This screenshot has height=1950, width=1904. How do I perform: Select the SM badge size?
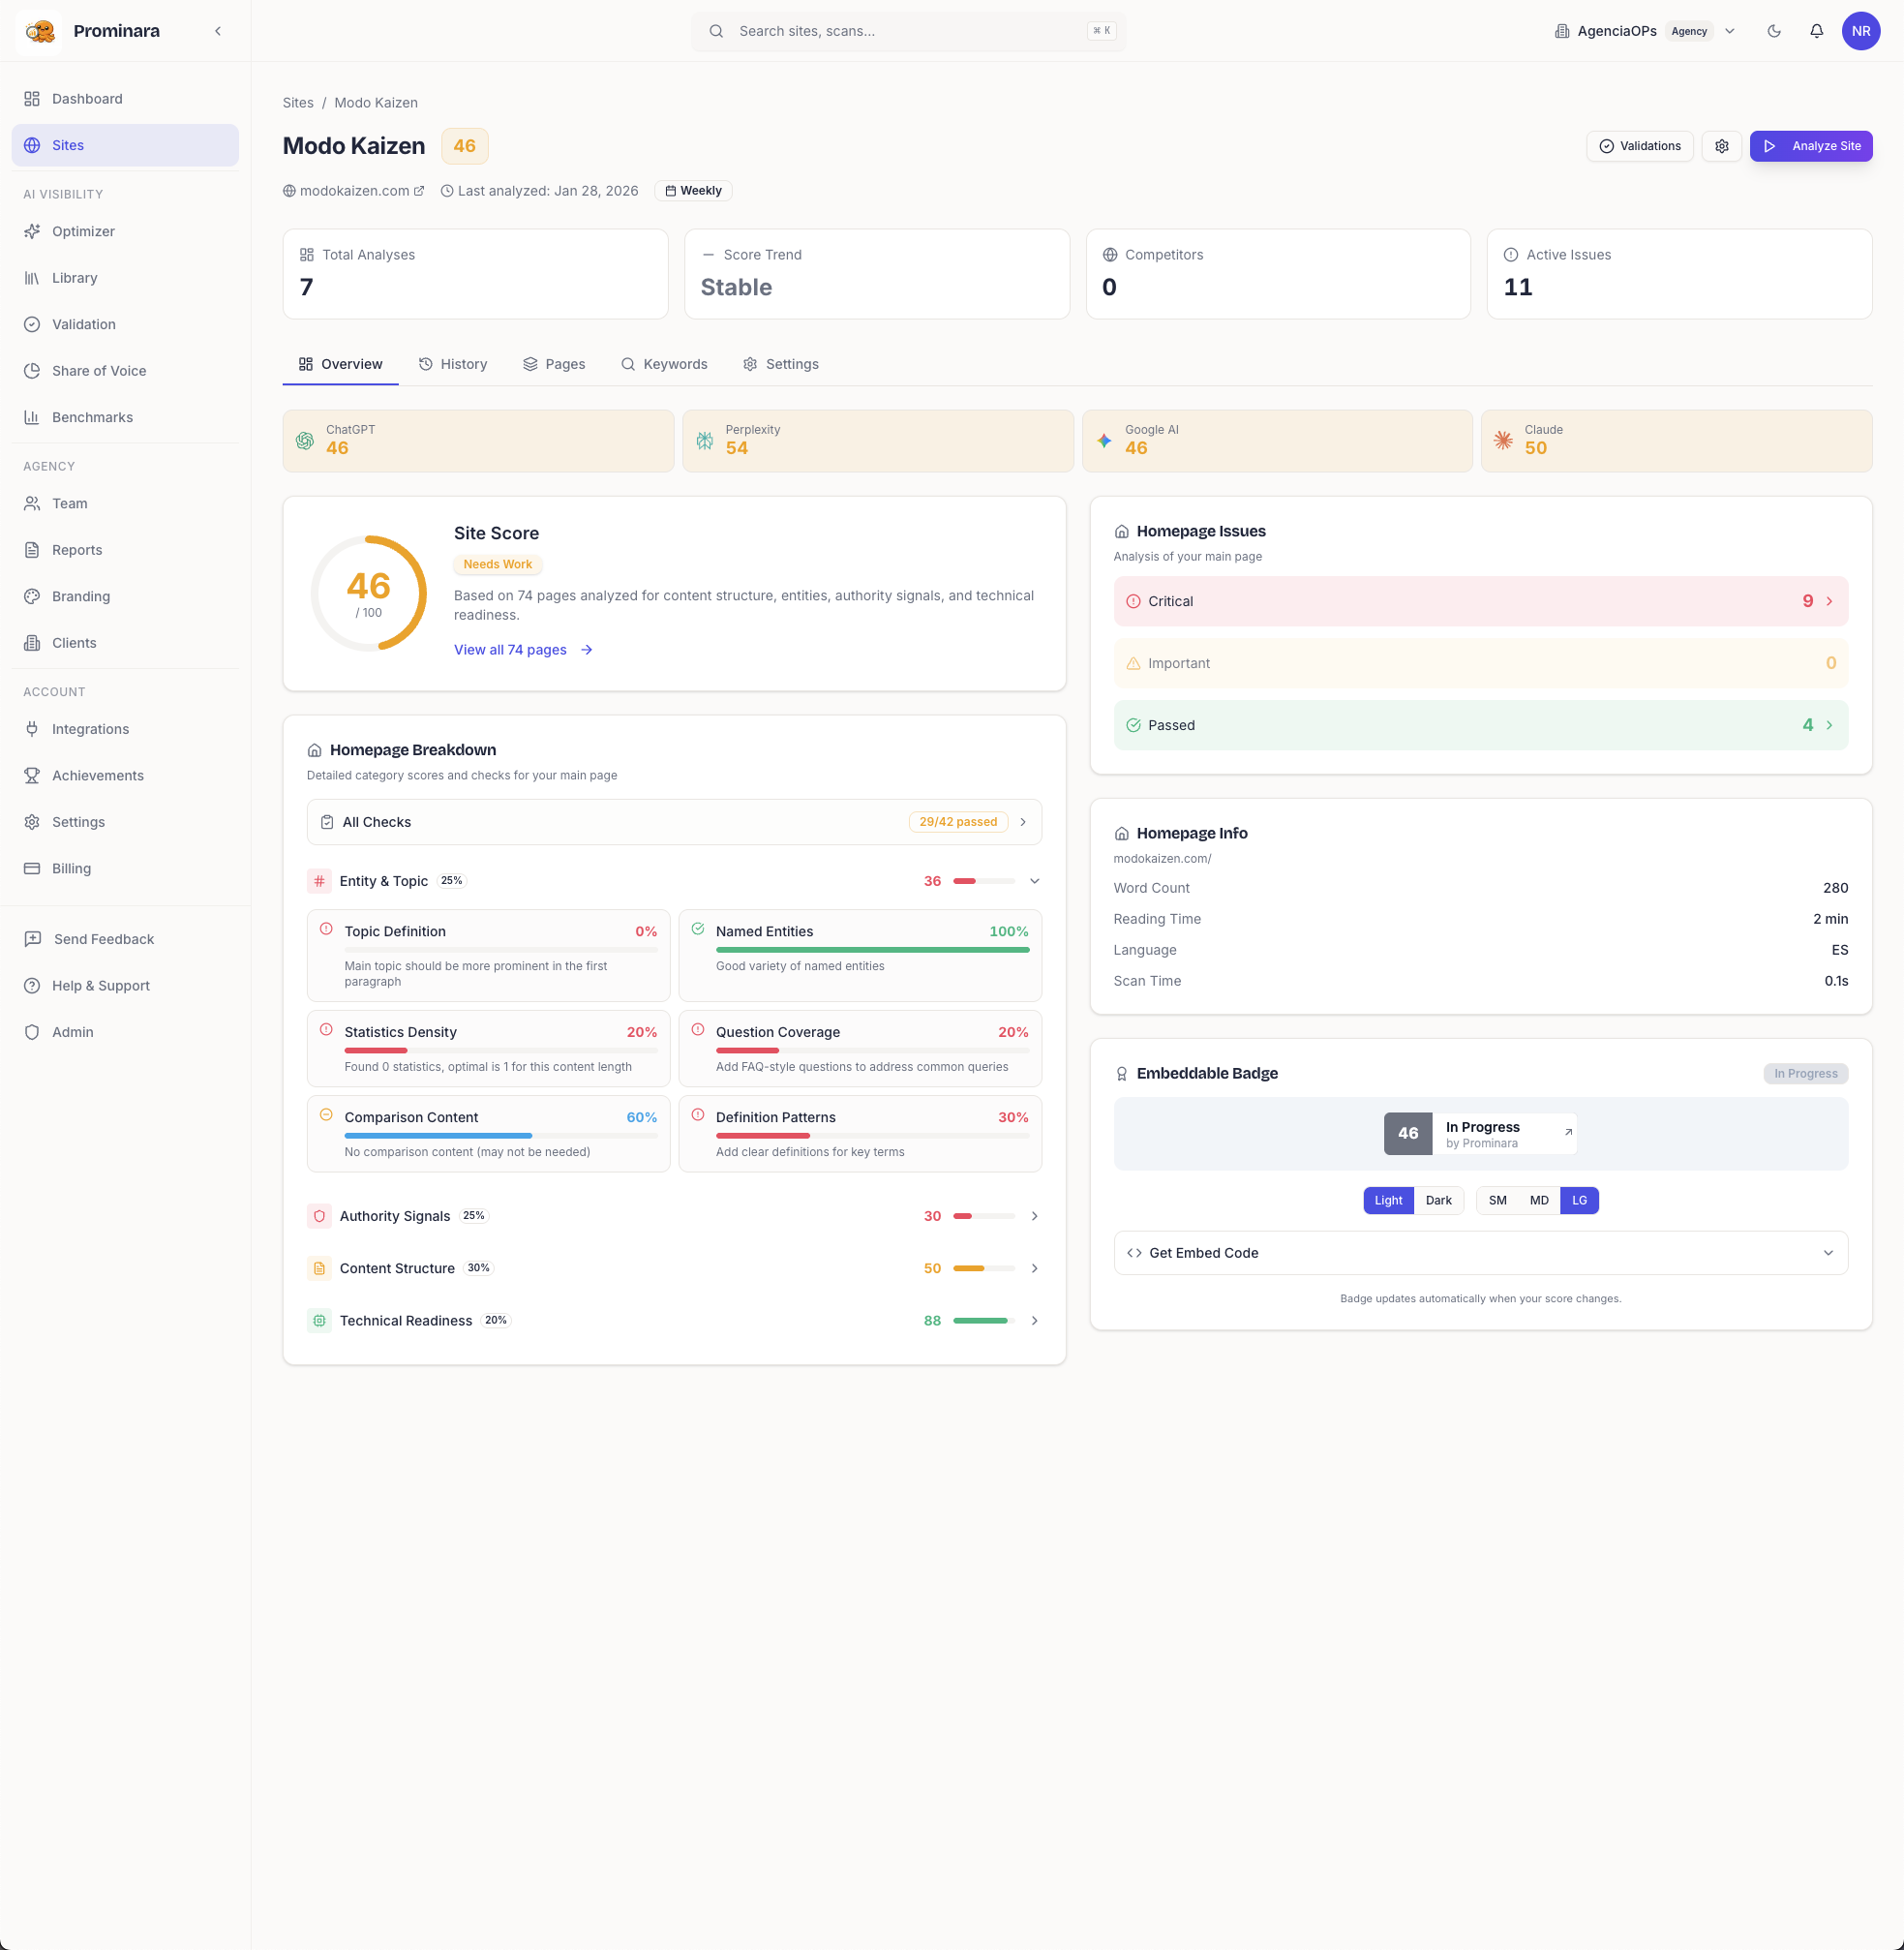pyautogui.click(x=1497, y=1200)
